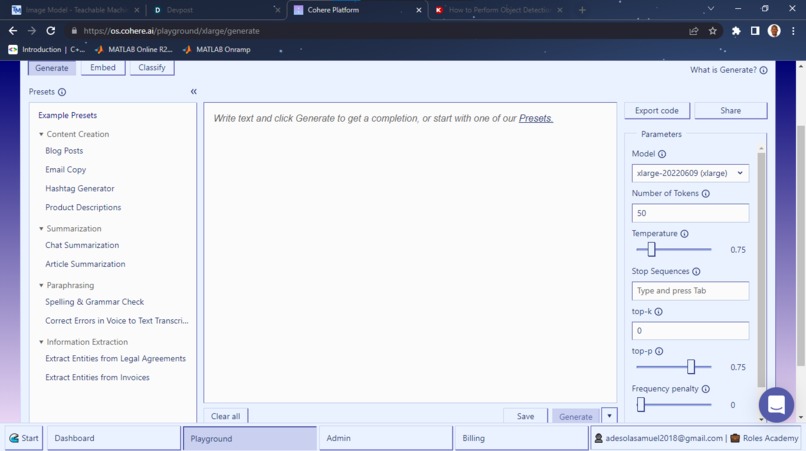The width and height of the screenshot is (806, 451).
Task: Click the share page icon in address bar
Action: coord(693,31)
